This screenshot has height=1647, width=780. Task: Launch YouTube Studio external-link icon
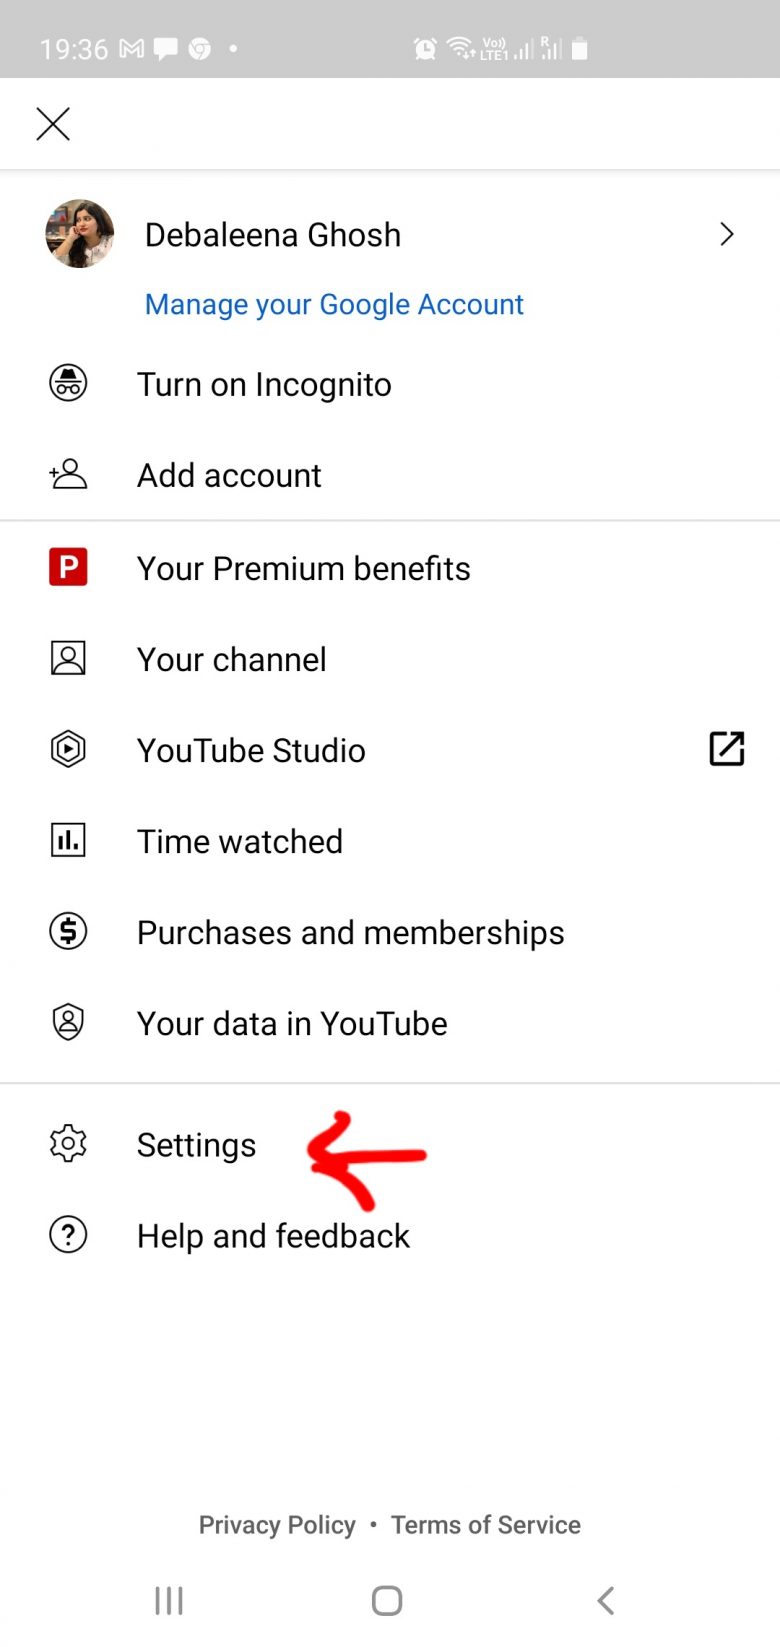(x=727, y=749)
